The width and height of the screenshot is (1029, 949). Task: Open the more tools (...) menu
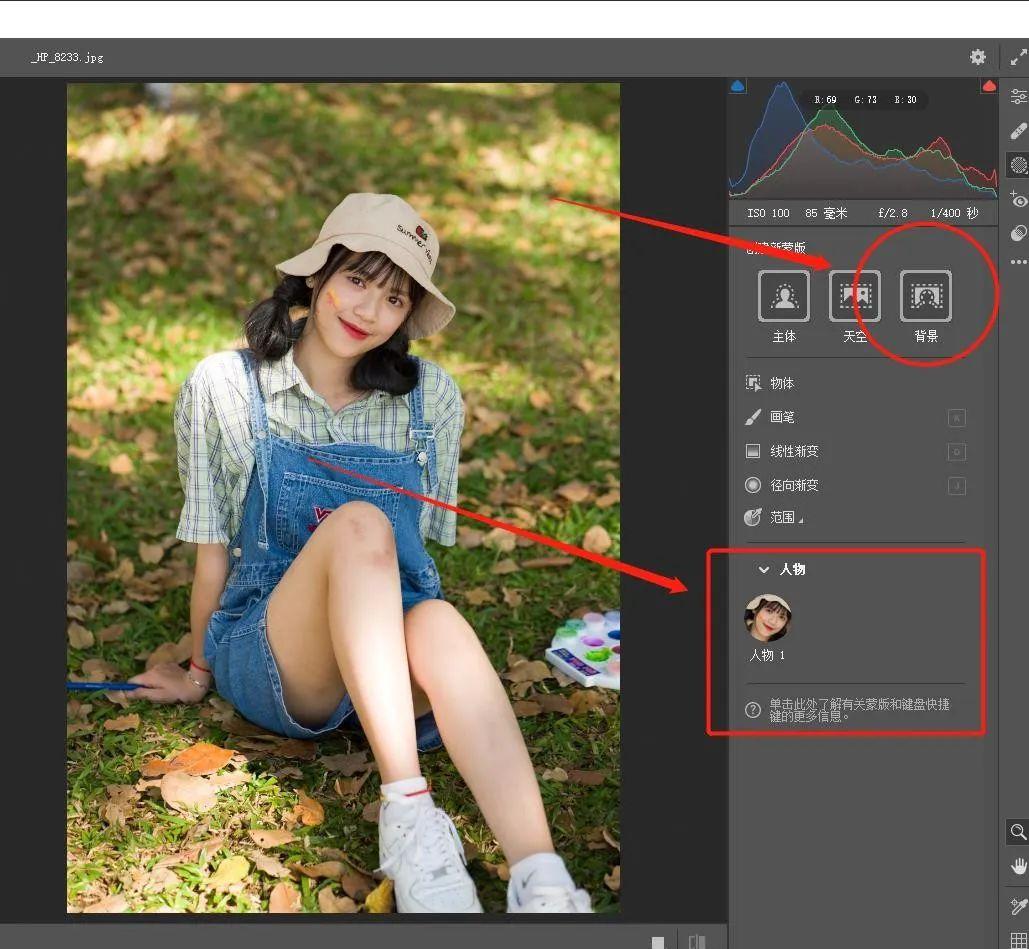click(1018, 262)
